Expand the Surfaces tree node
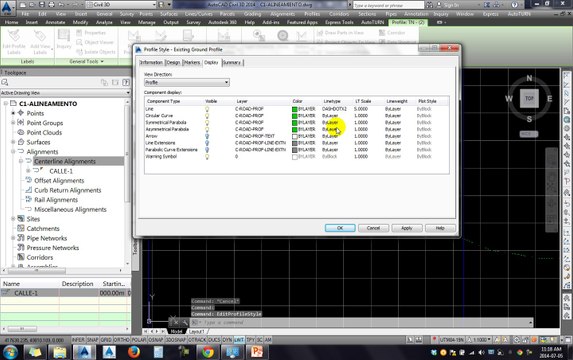This screenshot has height=360, width=573. [13, 142]
